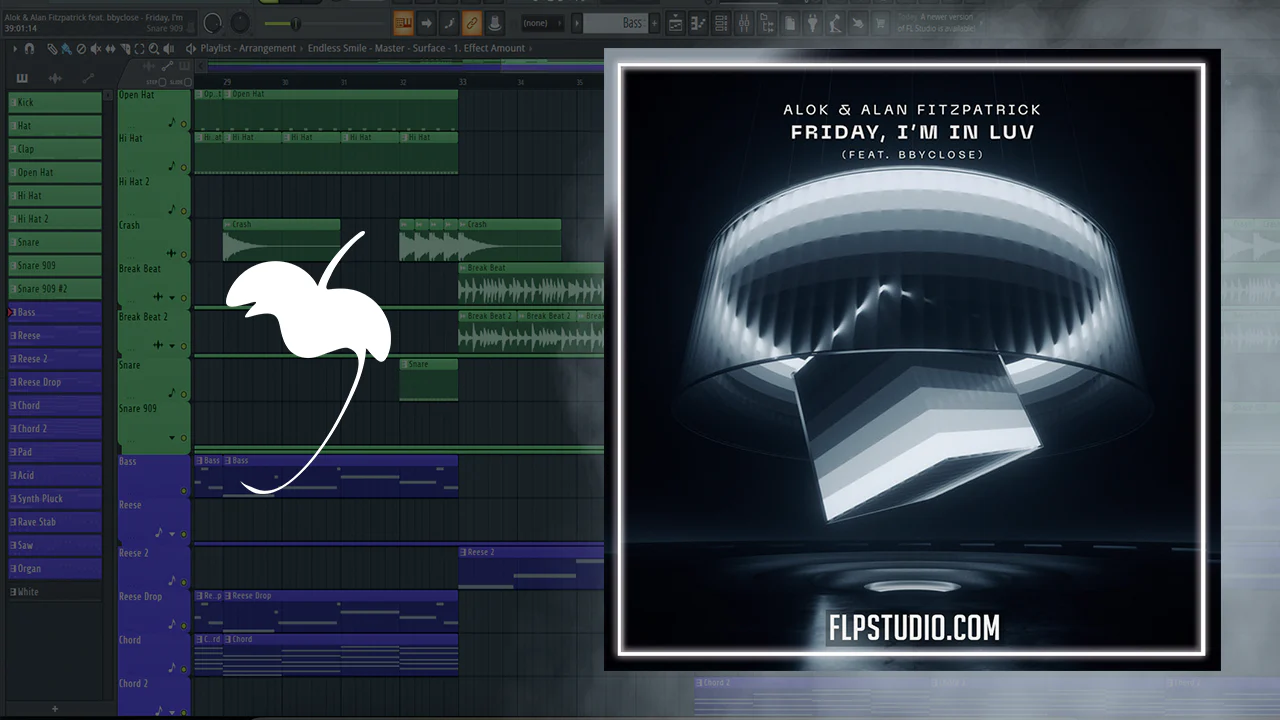Image resolution: width=1280 pixels, height=720 pixels.
Task: Select the Kick pattern in picker
Action: 55,102
